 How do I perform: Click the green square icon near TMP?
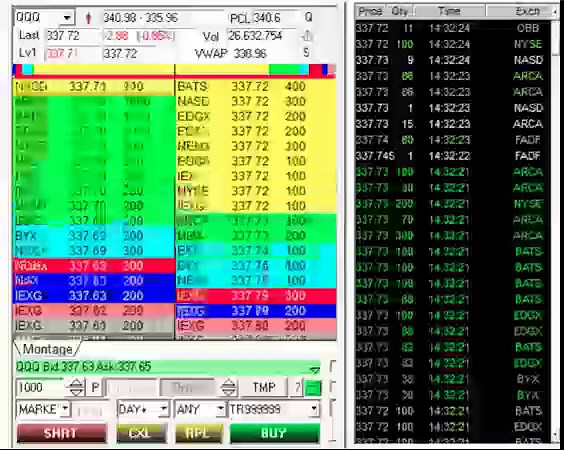click(x=312, y=388)
